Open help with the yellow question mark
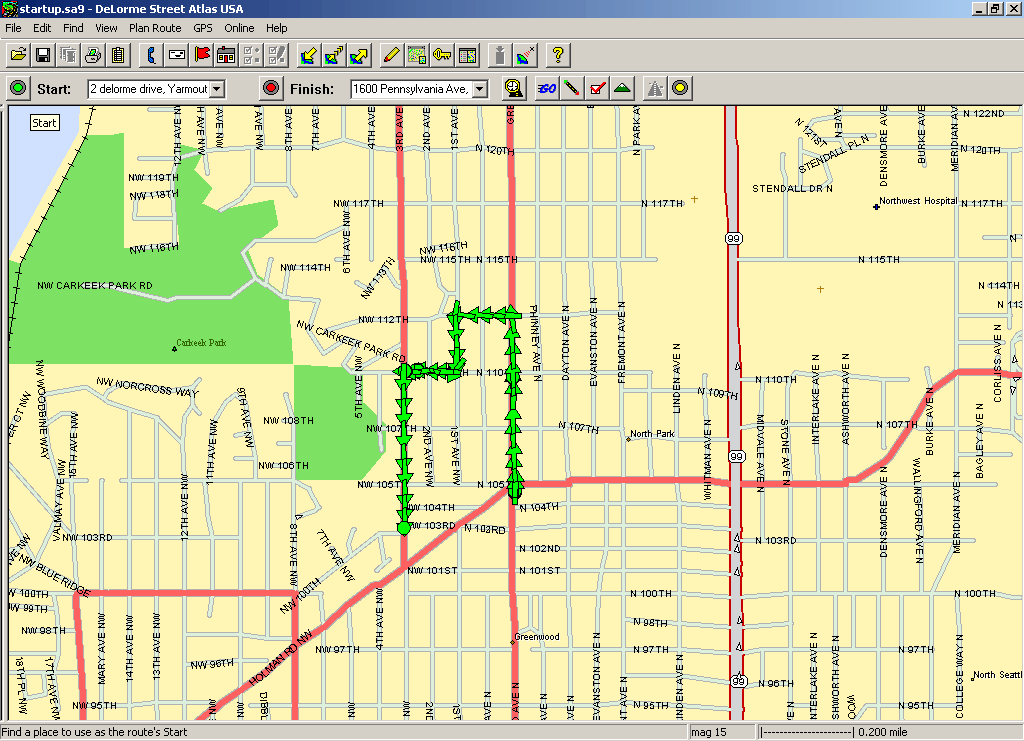Screen dimensions: 1024x741 click(558, 55)
